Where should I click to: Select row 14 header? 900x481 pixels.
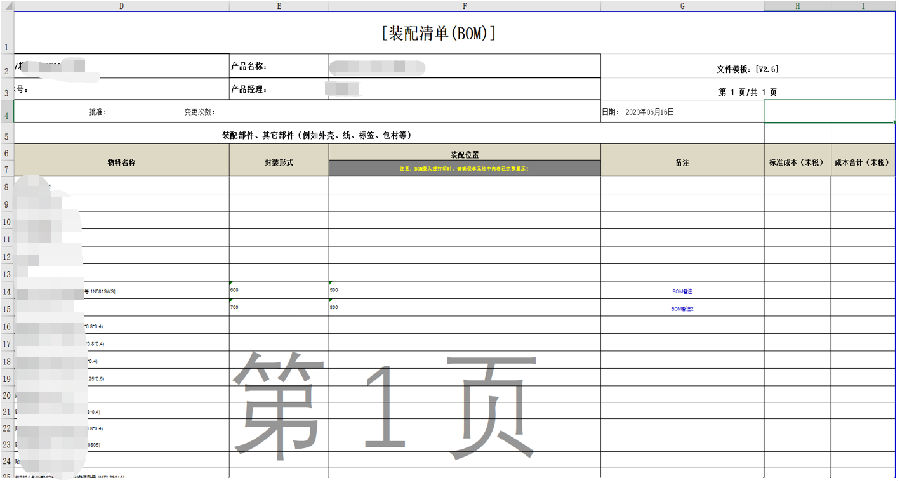6,292
